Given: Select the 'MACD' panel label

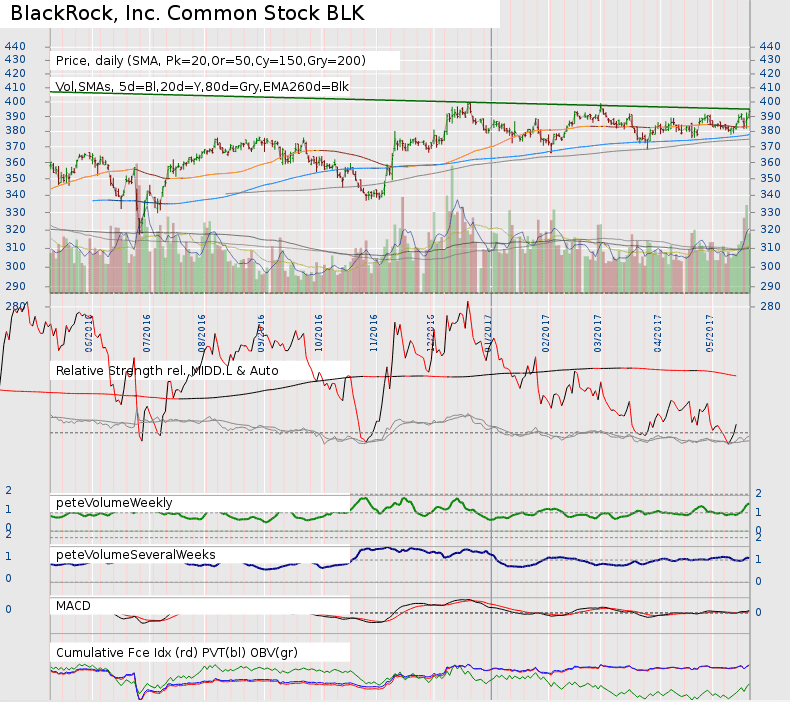Looking at the screenshot, I should click(73, 606).
